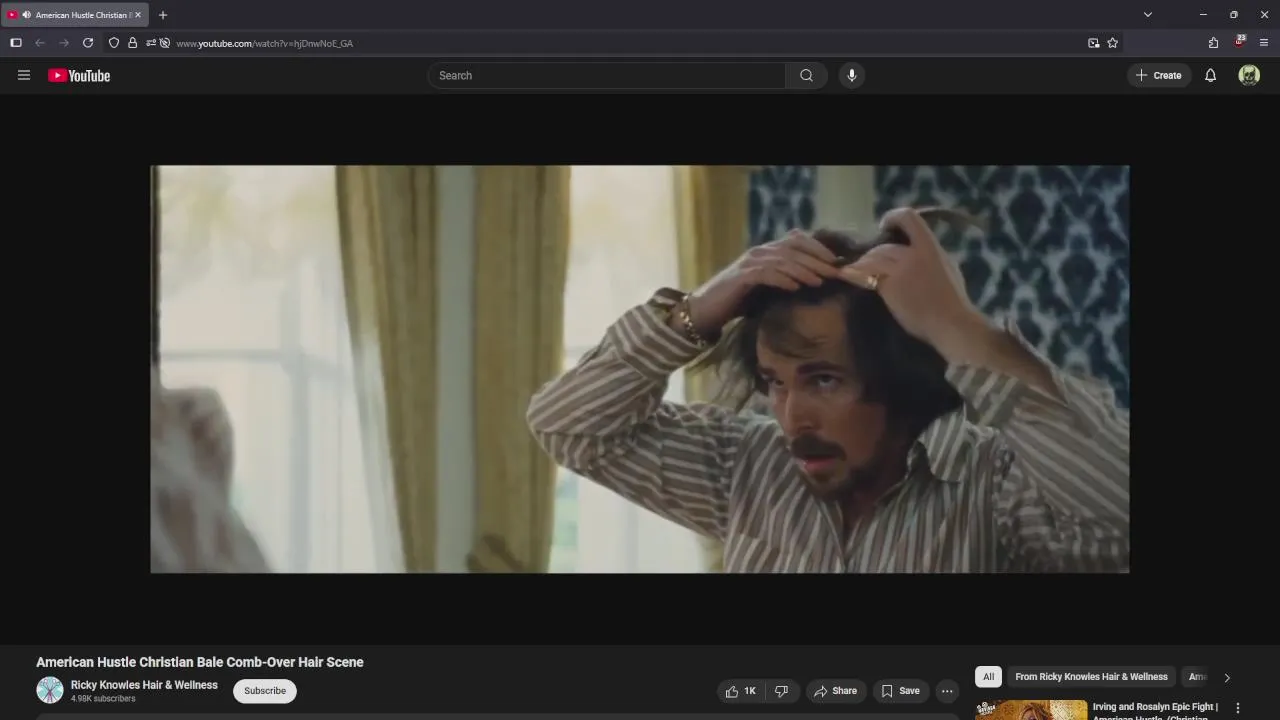
Task: Reload the current page
Action: click(x=88, y=43)
